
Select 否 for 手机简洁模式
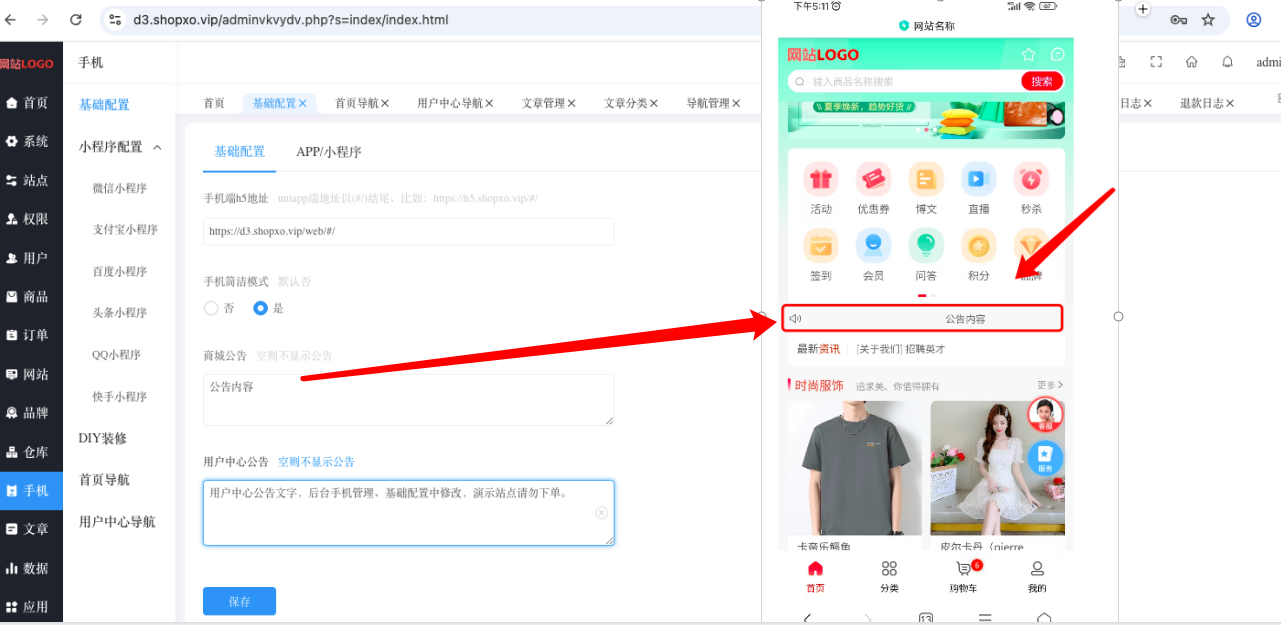[x=211, y=308]
